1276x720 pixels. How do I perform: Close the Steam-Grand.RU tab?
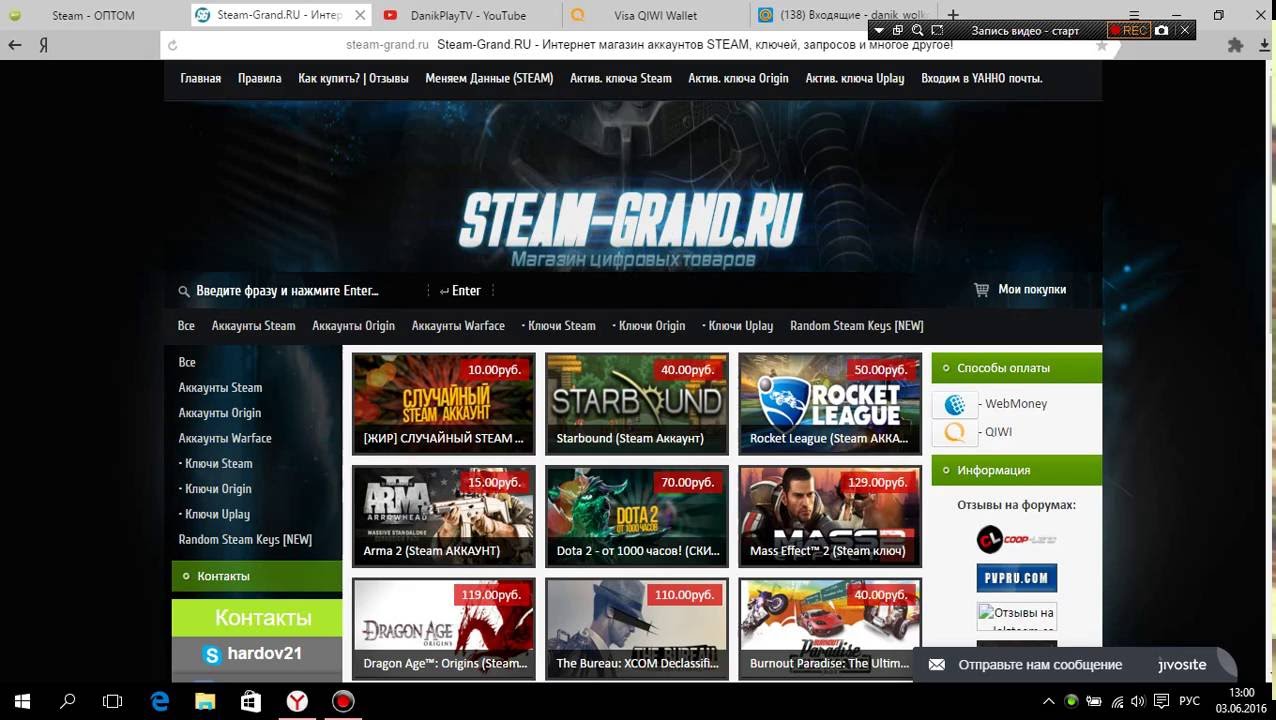[360, 15]
